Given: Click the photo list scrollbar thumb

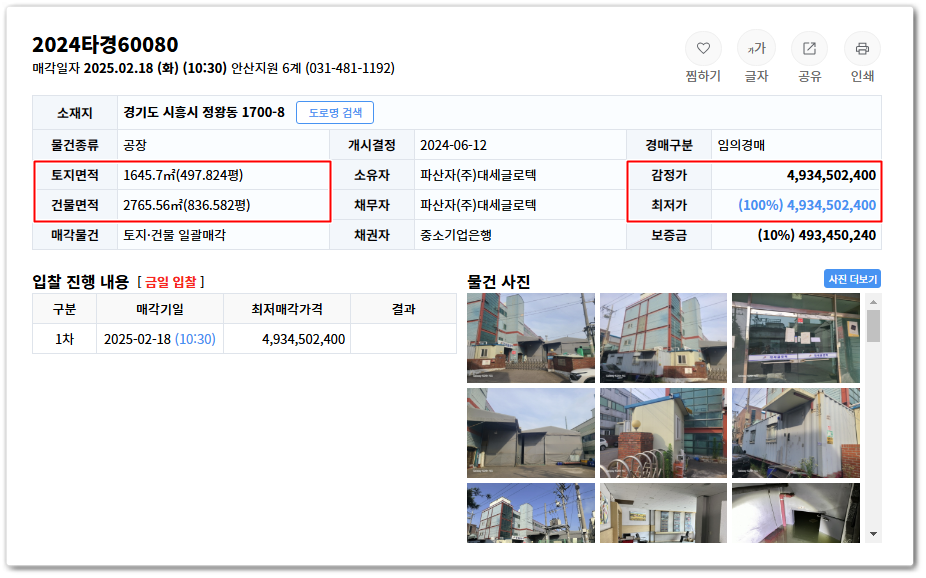Looking at the screenshot, I should tap(873, 326).
